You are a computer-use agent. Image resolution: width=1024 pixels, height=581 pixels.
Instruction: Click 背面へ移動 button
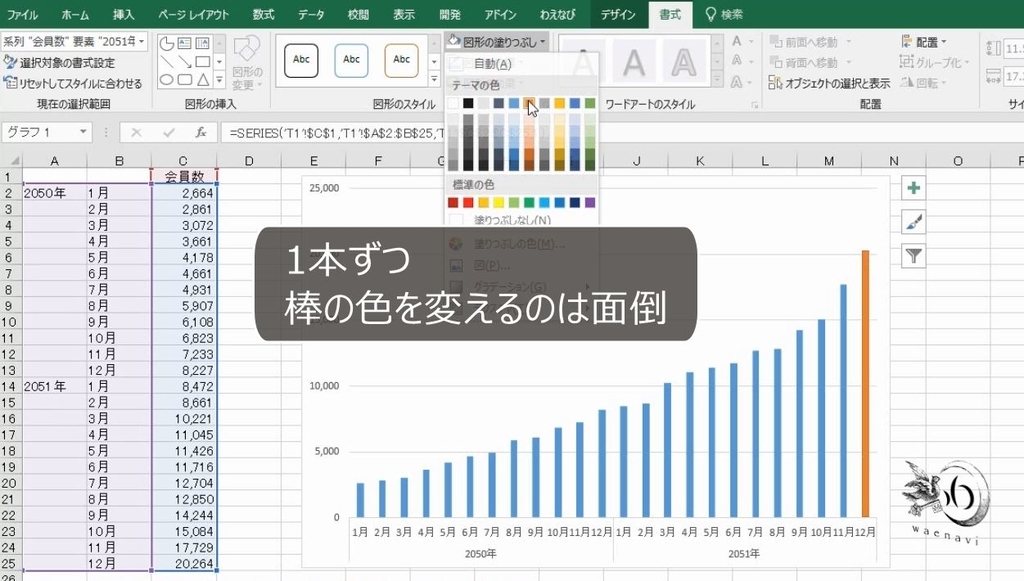[810, 63]
